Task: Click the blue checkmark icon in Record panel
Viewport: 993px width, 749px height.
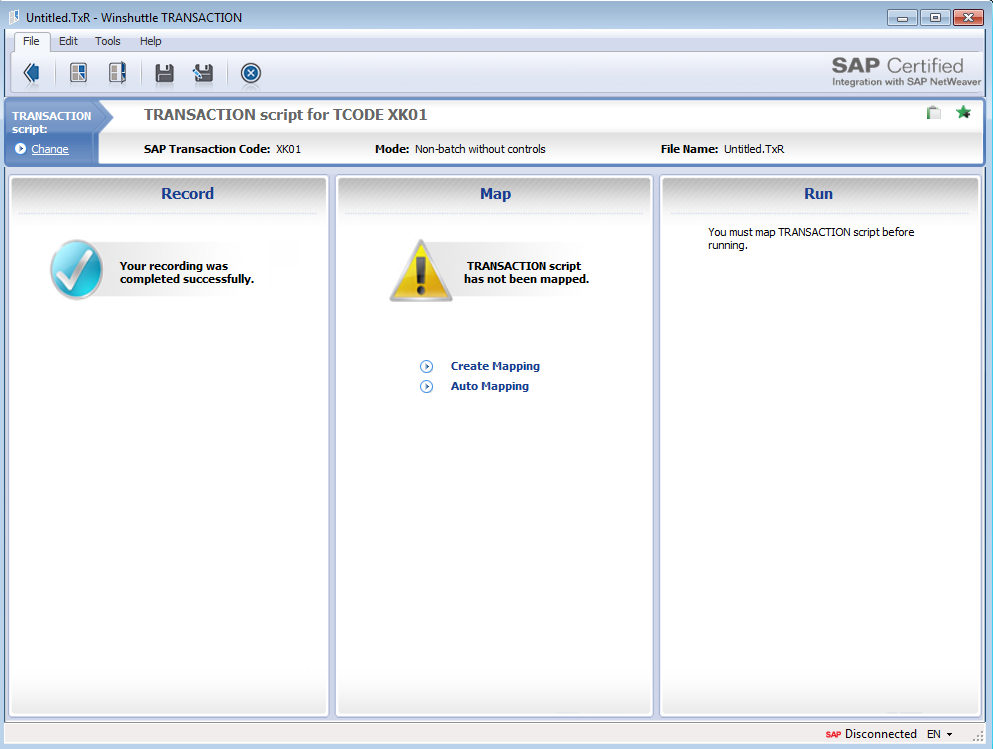Action: tap(76, 270)
